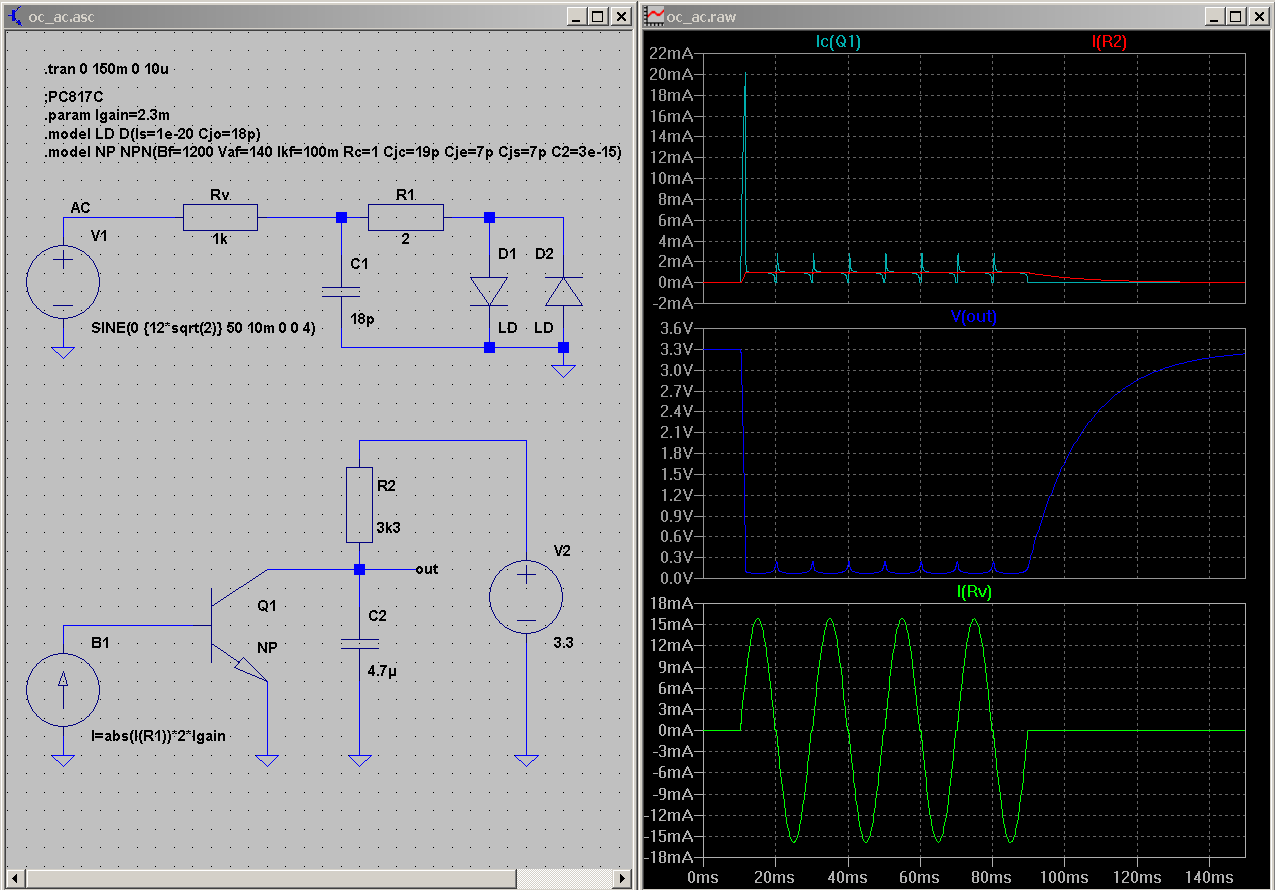
Task: Click the 3k3 value of R2
Action: (x=390, y=527)
